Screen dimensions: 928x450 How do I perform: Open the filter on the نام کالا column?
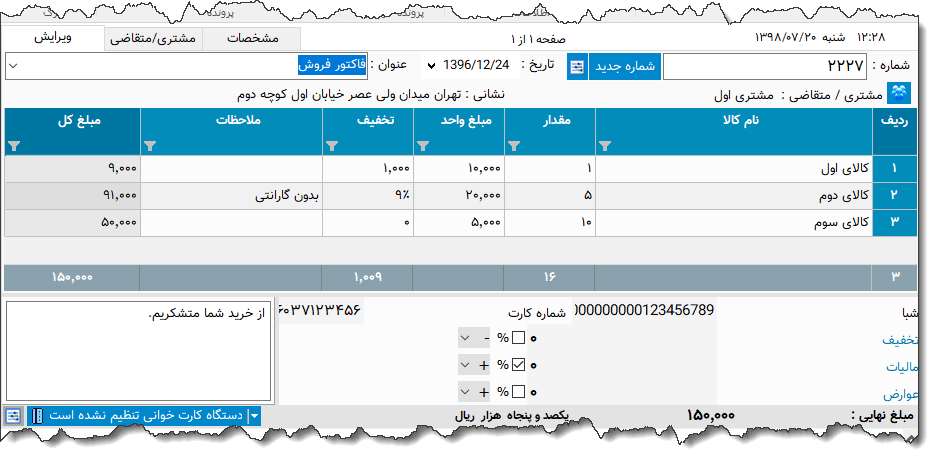(605, 145)
